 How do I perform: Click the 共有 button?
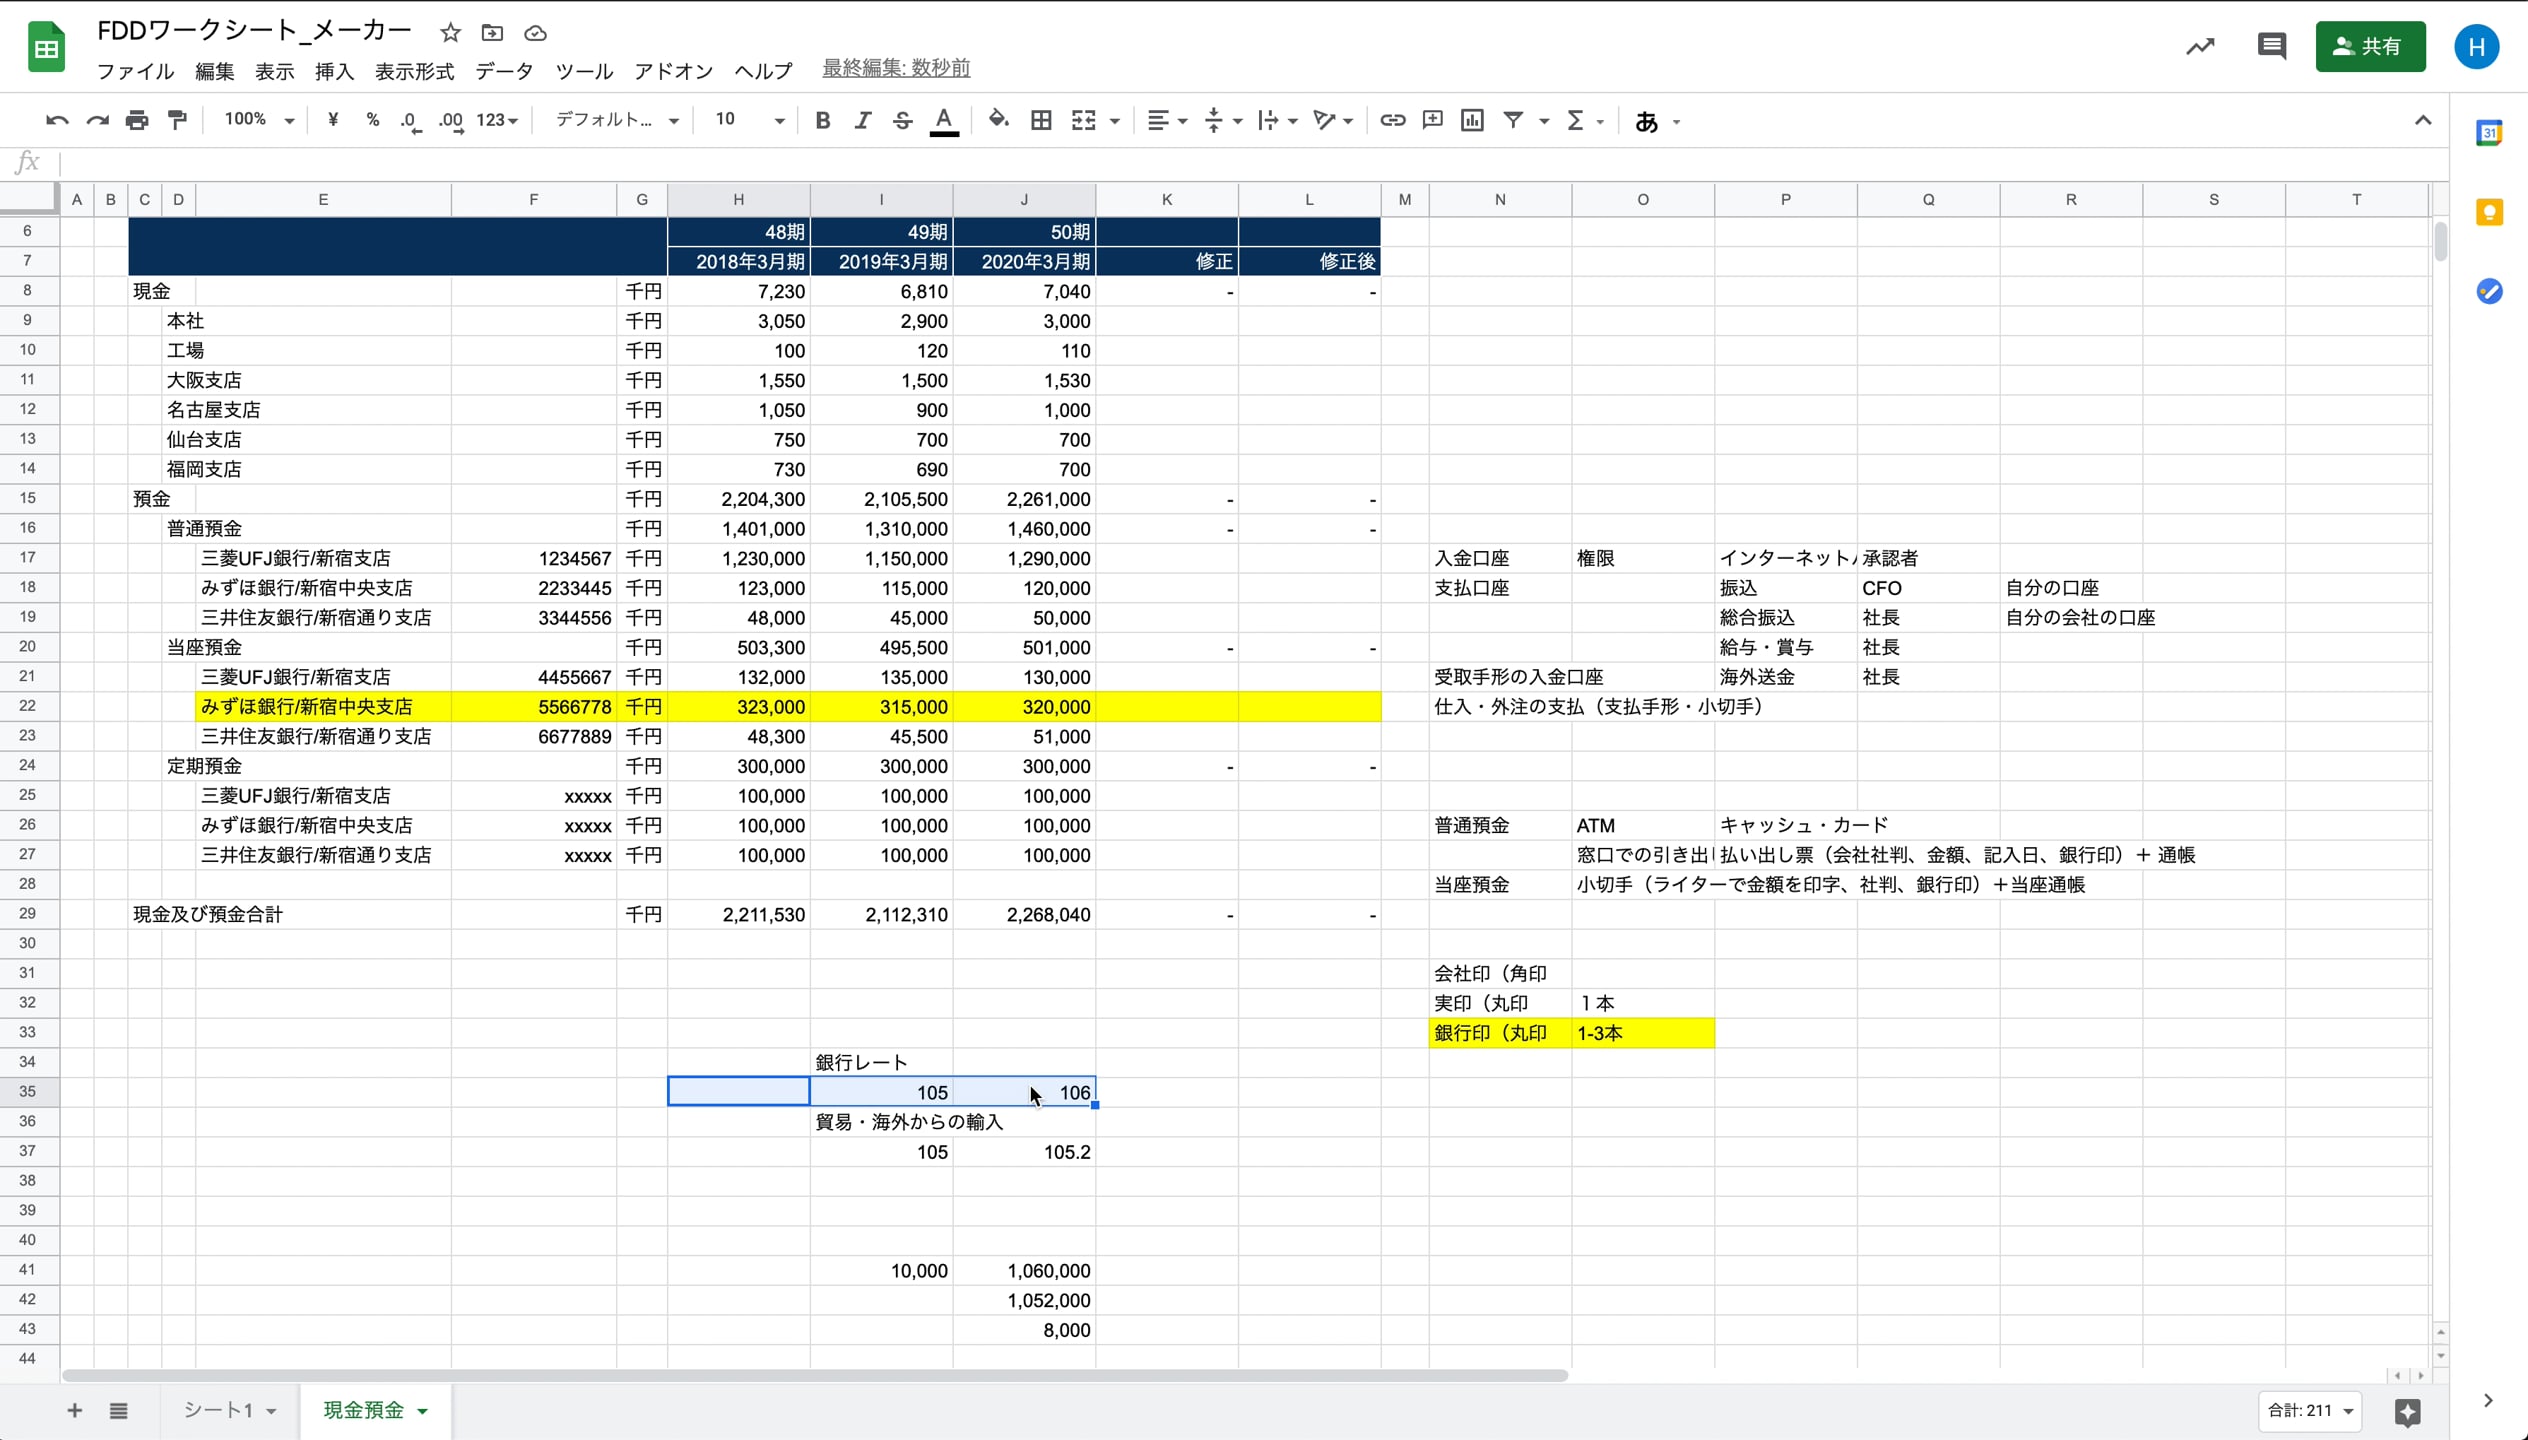(x=2370, y=46)
